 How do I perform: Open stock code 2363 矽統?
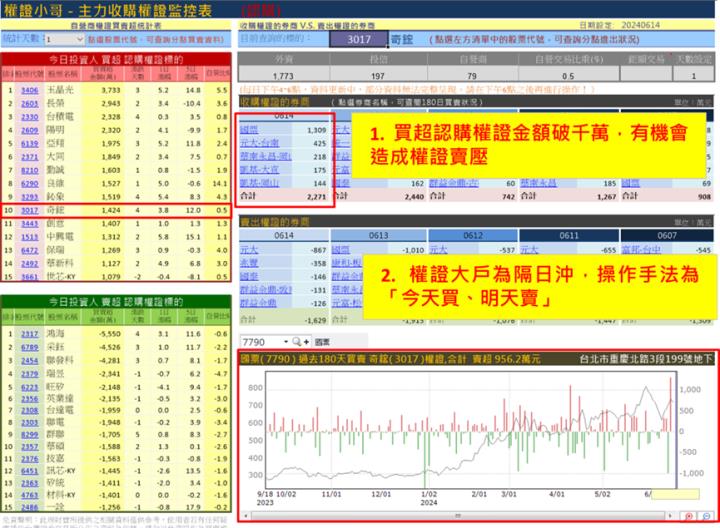click(30, 483)
